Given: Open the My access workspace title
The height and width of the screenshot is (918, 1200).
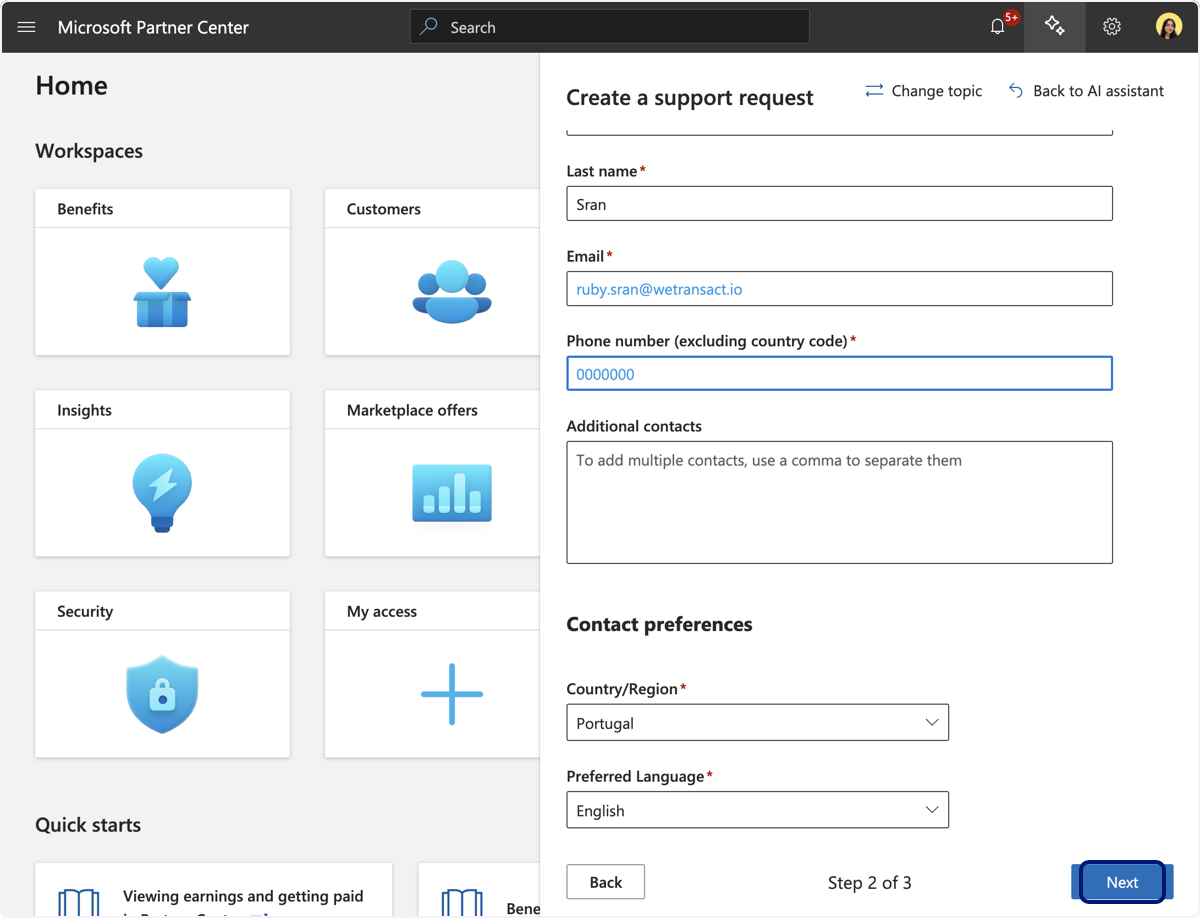Looking at the screenshot, I should pyautogui.click(x=382, y=611).
